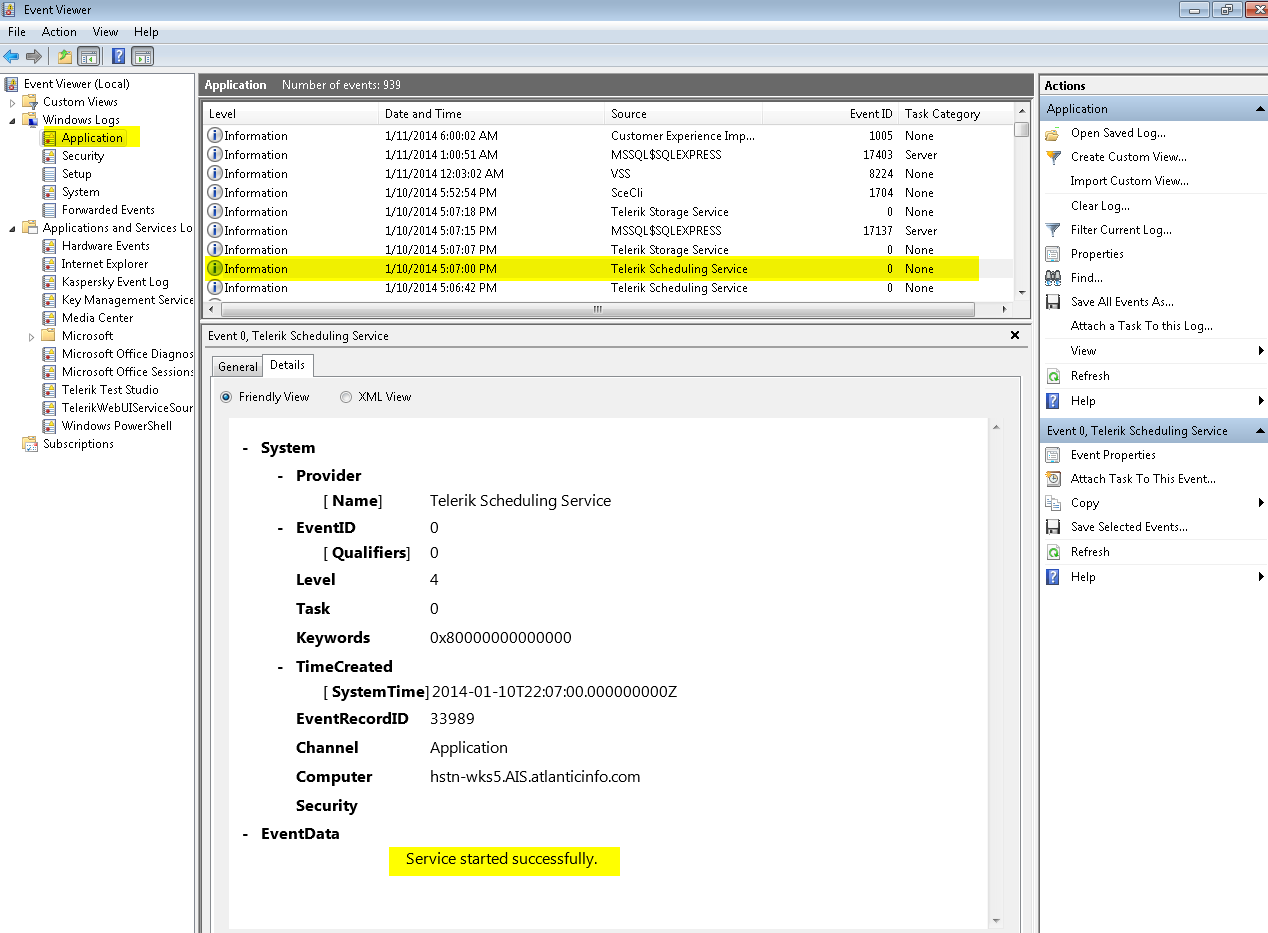This screenshot has width=1268, height=933.
Task: Click the Filter Current Log funnel icon
Action: 1053,230
